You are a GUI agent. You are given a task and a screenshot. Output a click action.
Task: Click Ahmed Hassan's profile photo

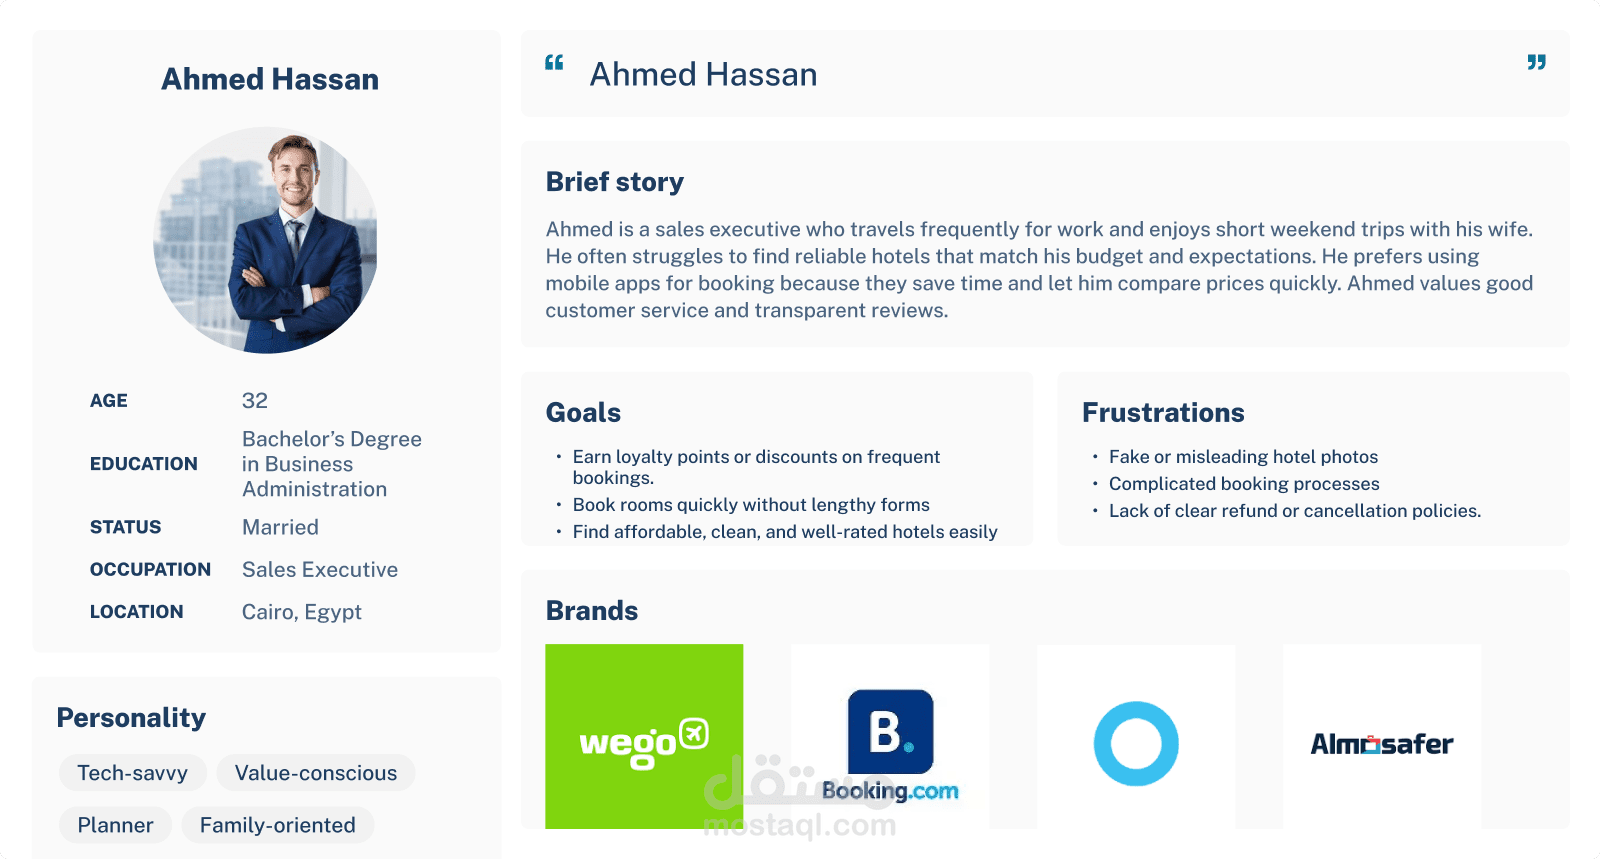(x=266, y=240)
